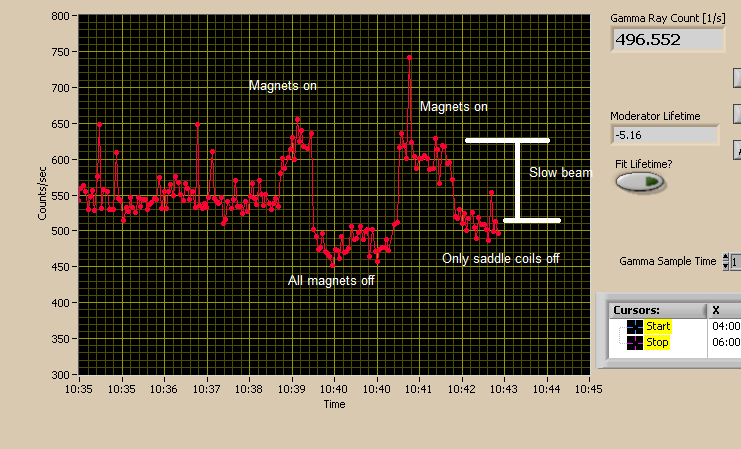Image resolution: width=741 pixels, height=449 pixels.
Task: Select the Start cursor label
Action: point(658,326)
